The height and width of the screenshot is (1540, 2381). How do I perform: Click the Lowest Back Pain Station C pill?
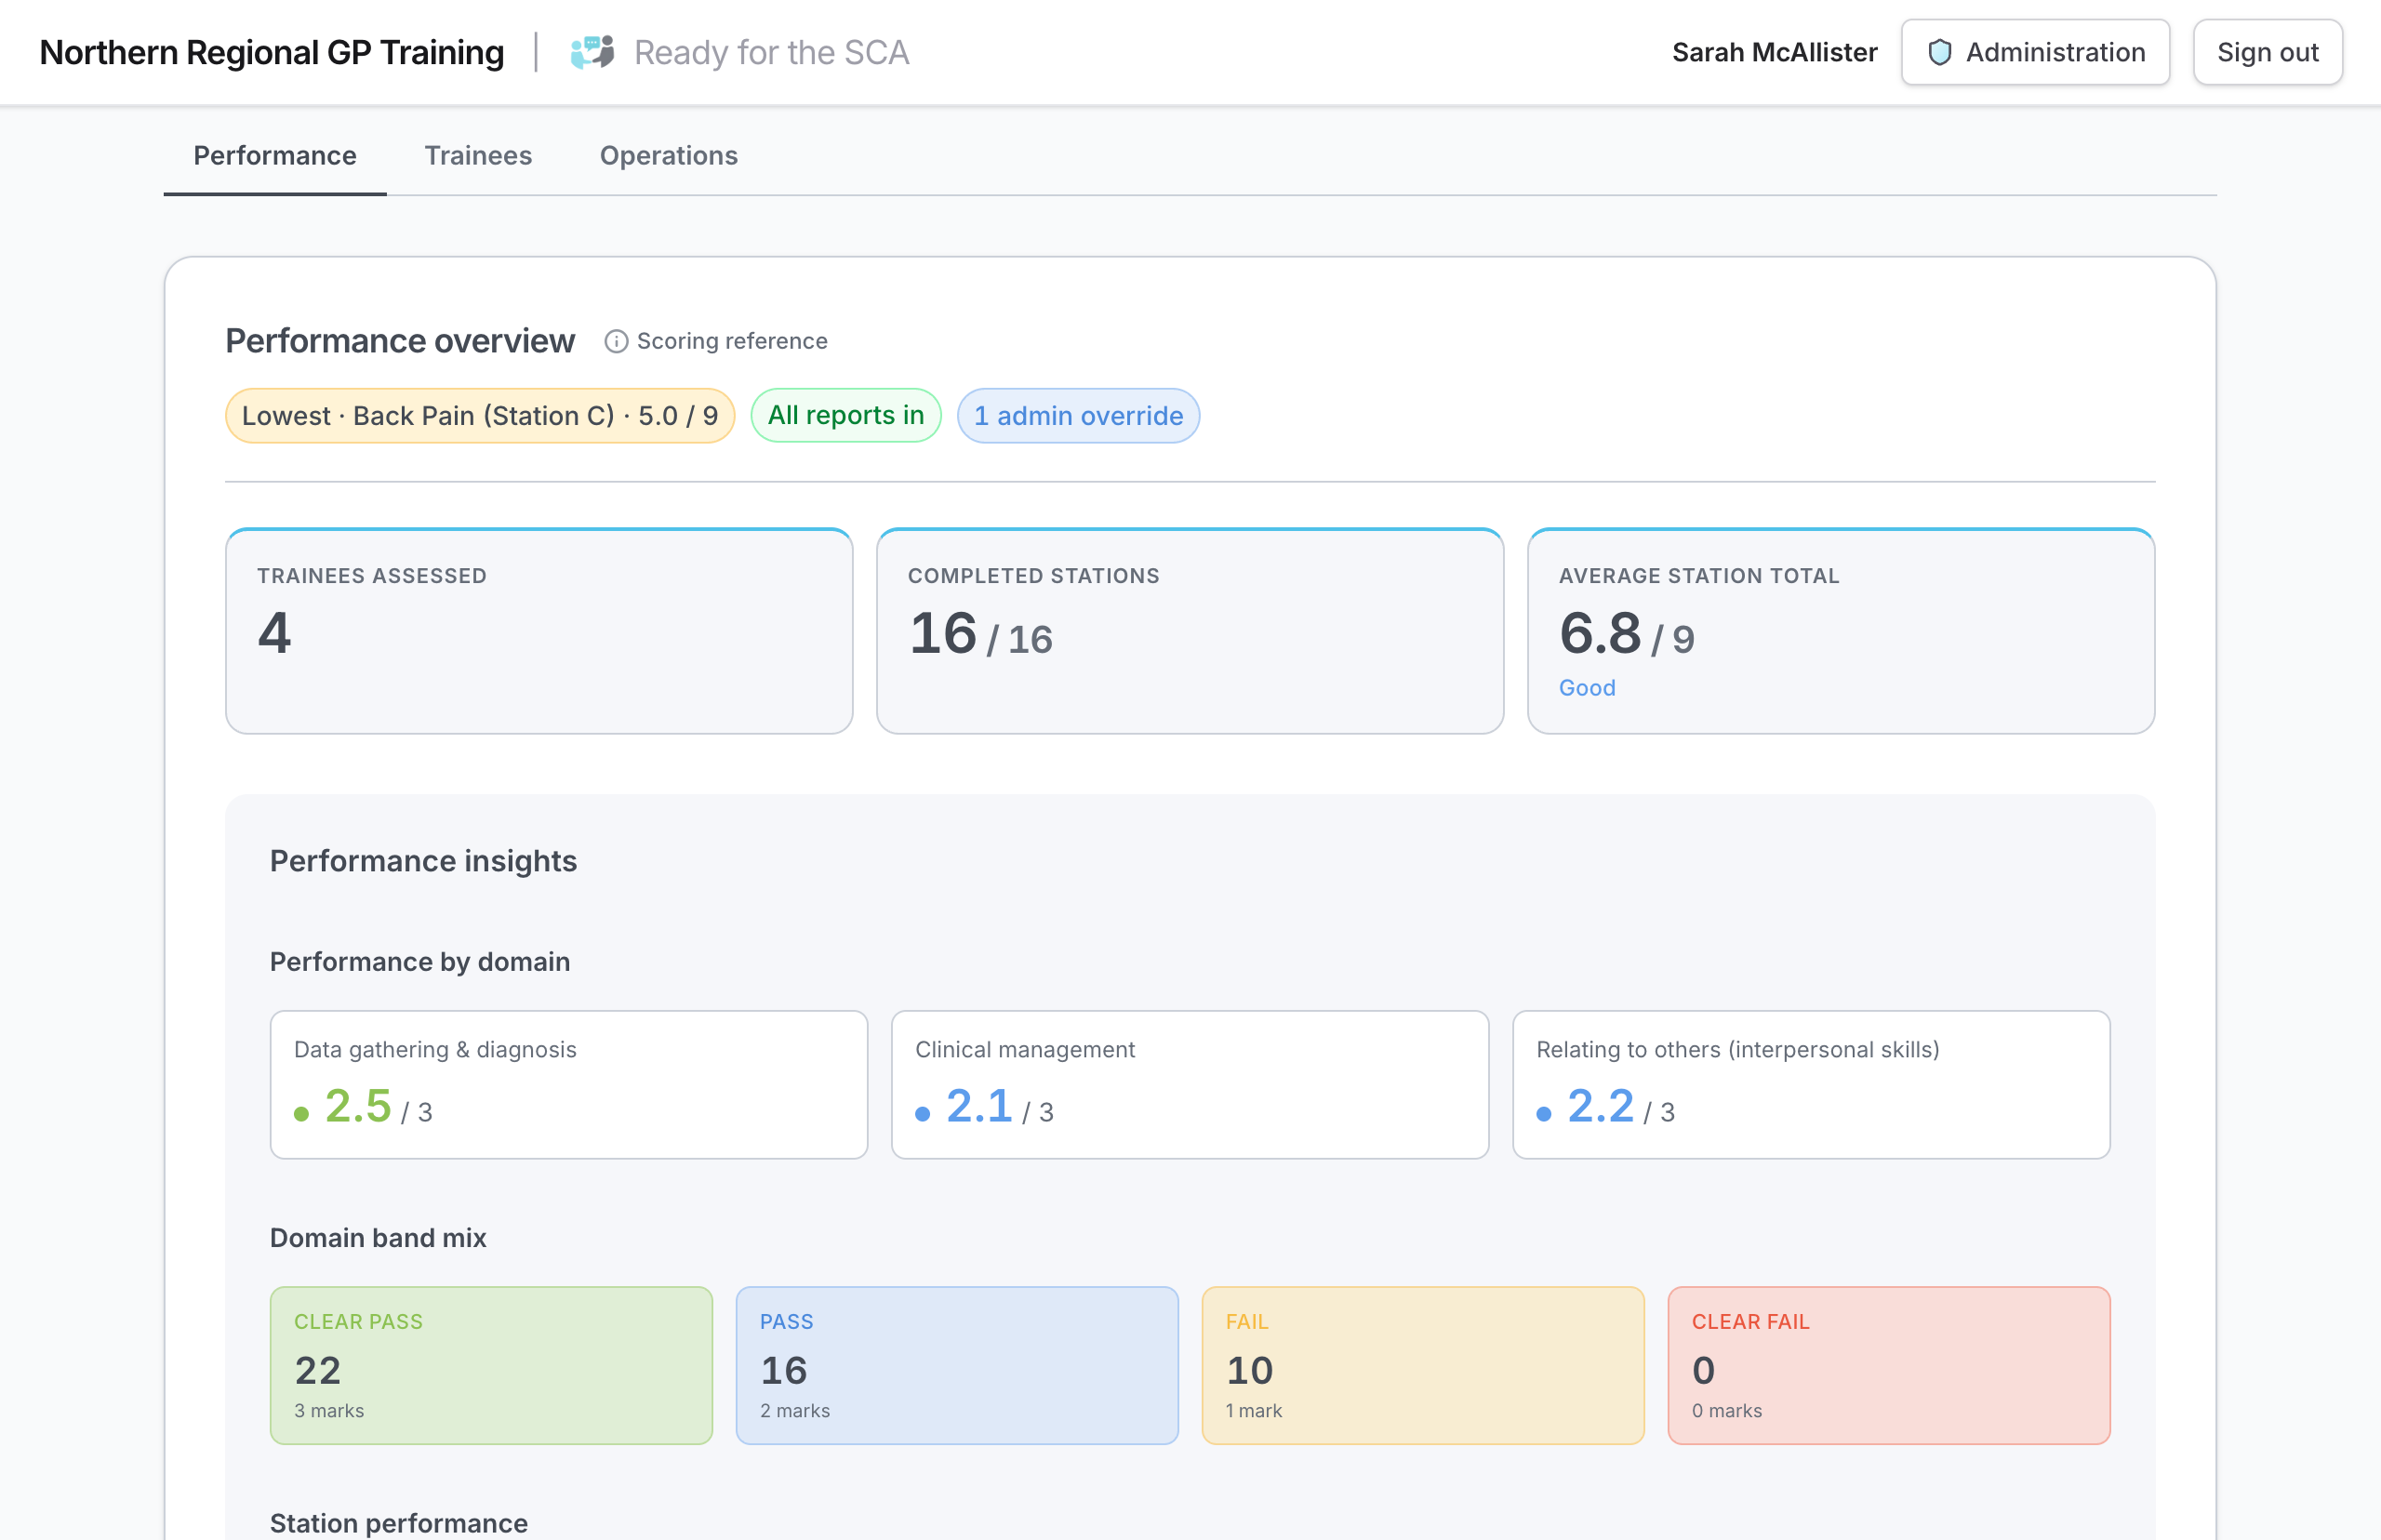pyautogui.click(x=479, y=416)
